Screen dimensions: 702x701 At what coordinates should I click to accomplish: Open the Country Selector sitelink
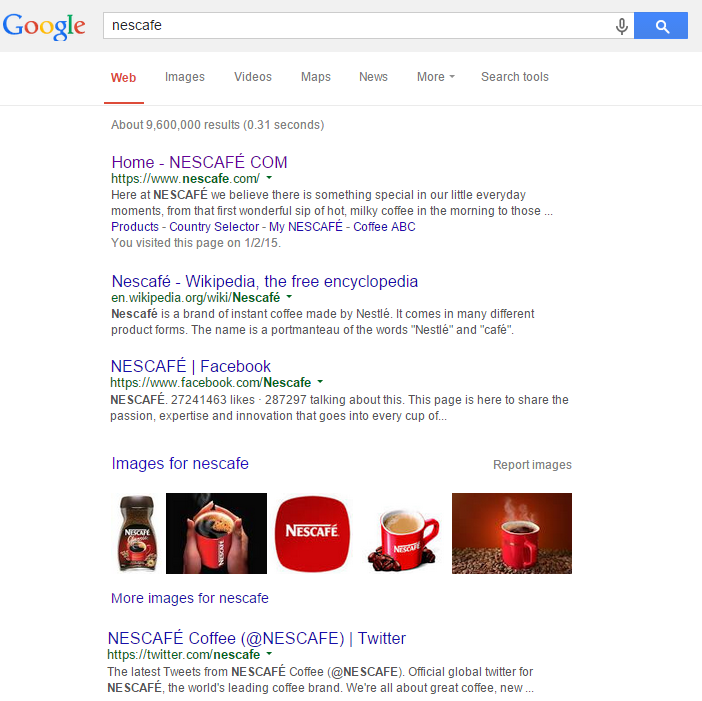coord(214,227)
